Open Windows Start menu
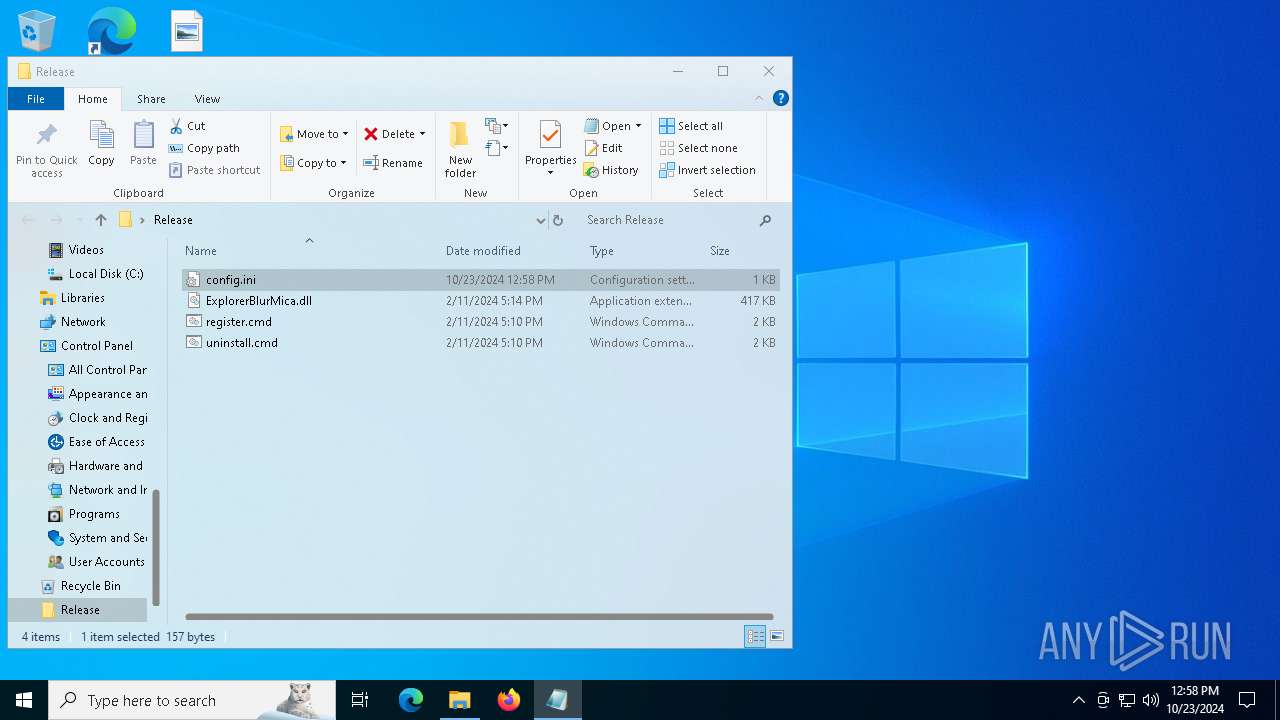Image resolution: width=1280 pixels, height=720 pixels. coord(24,700)
